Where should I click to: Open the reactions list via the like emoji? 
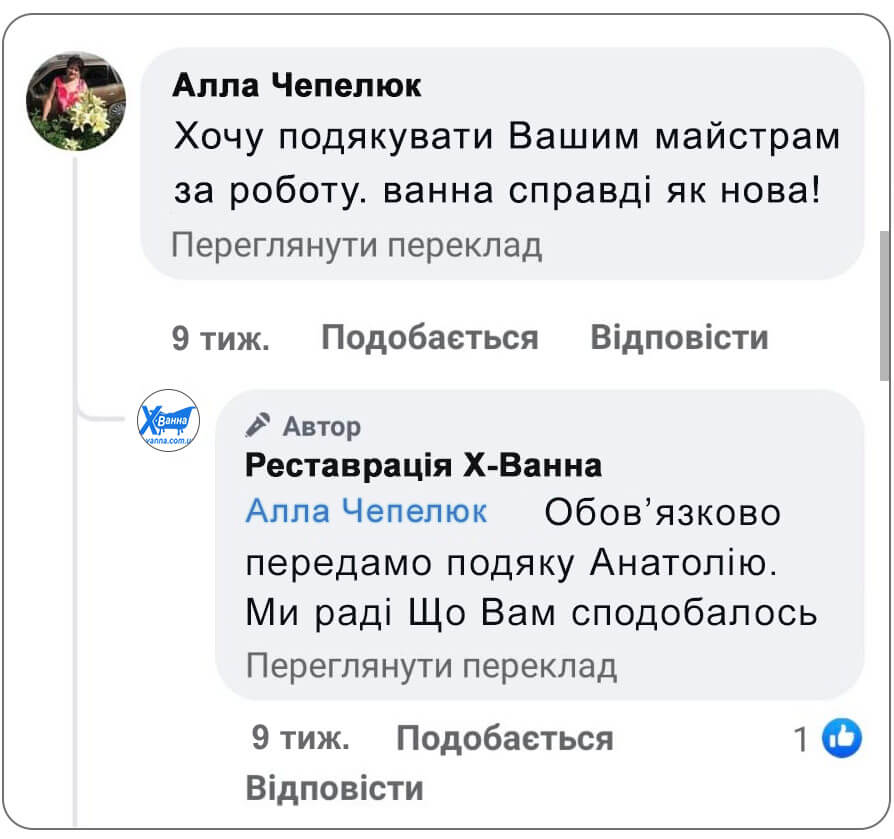(x=842, y=737)
